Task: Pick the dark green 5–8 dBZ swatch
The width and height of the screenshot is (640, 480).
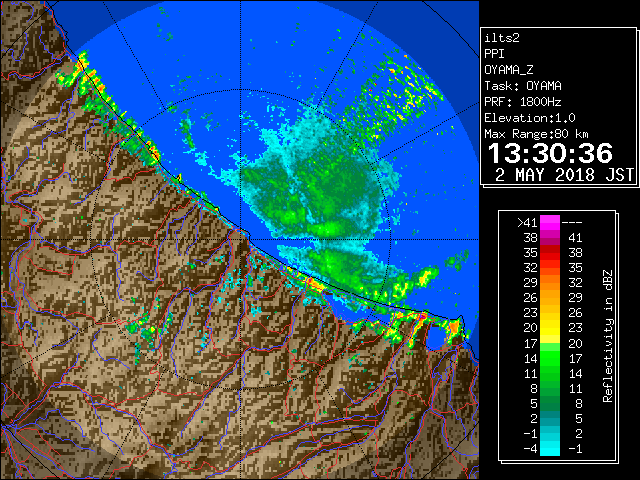Action: coord(550,404)
